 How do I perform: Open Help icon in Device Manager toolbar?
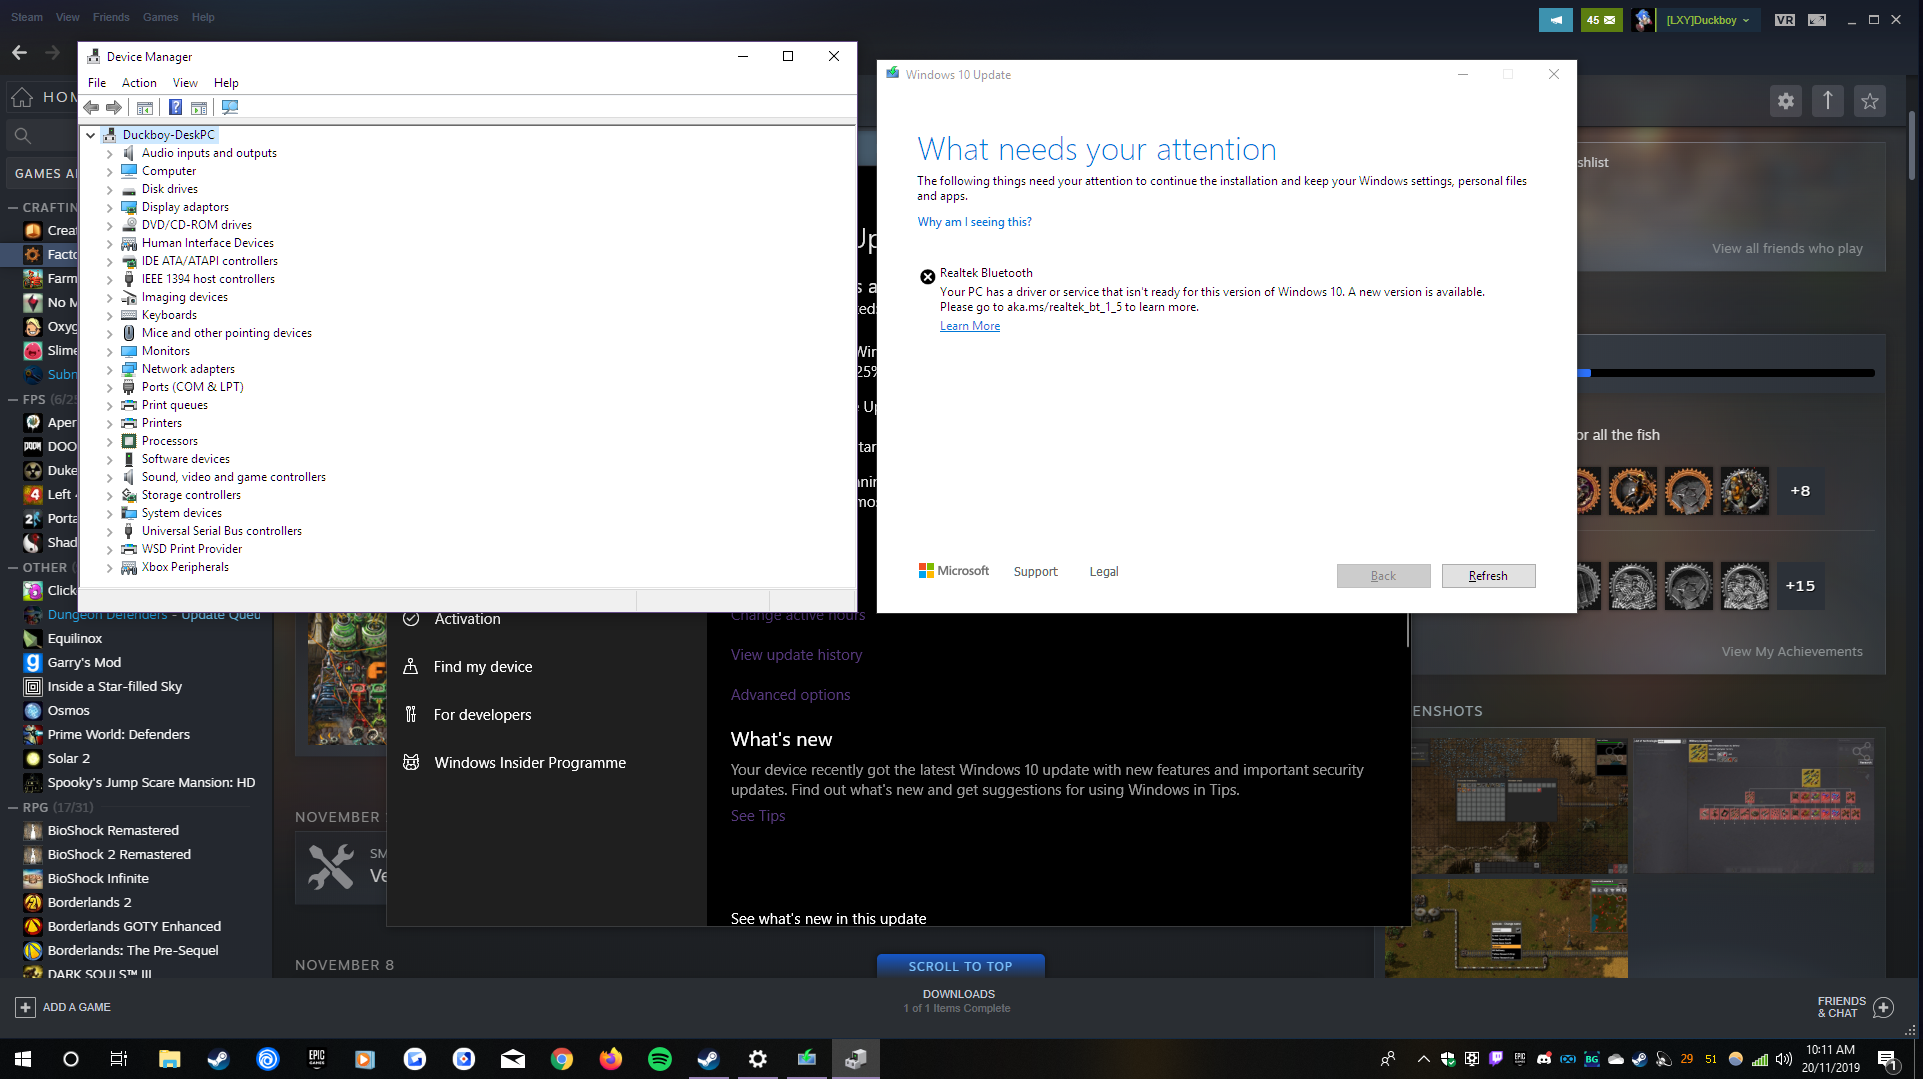pyautogui.click(x=175, y=108)
